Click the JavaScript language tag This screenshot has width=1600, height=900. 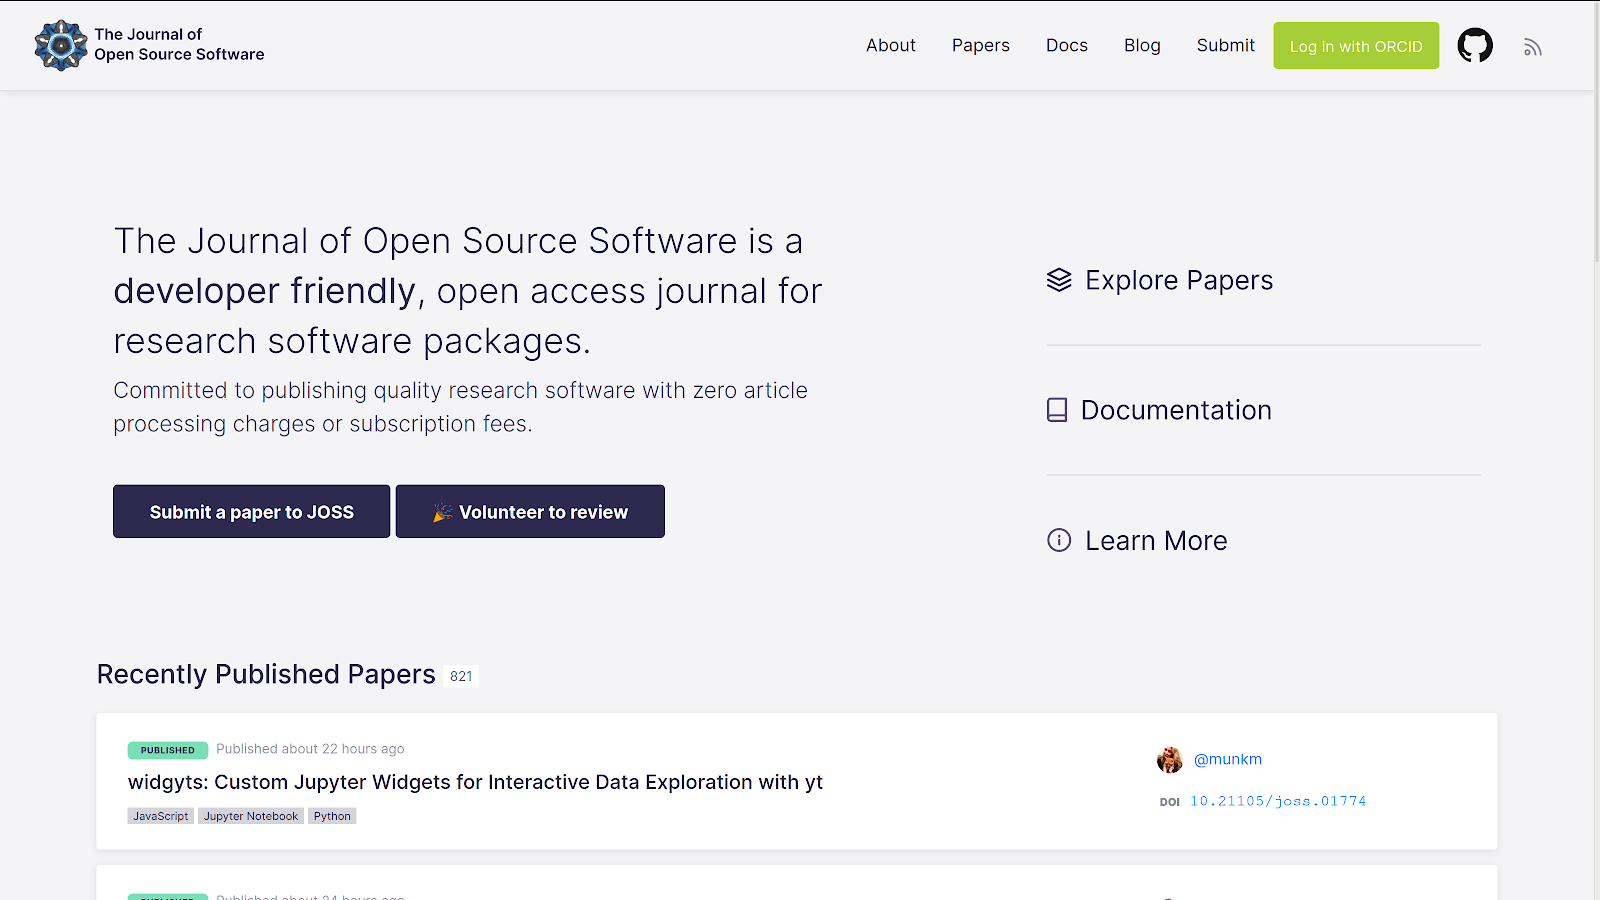coord(161,816)
